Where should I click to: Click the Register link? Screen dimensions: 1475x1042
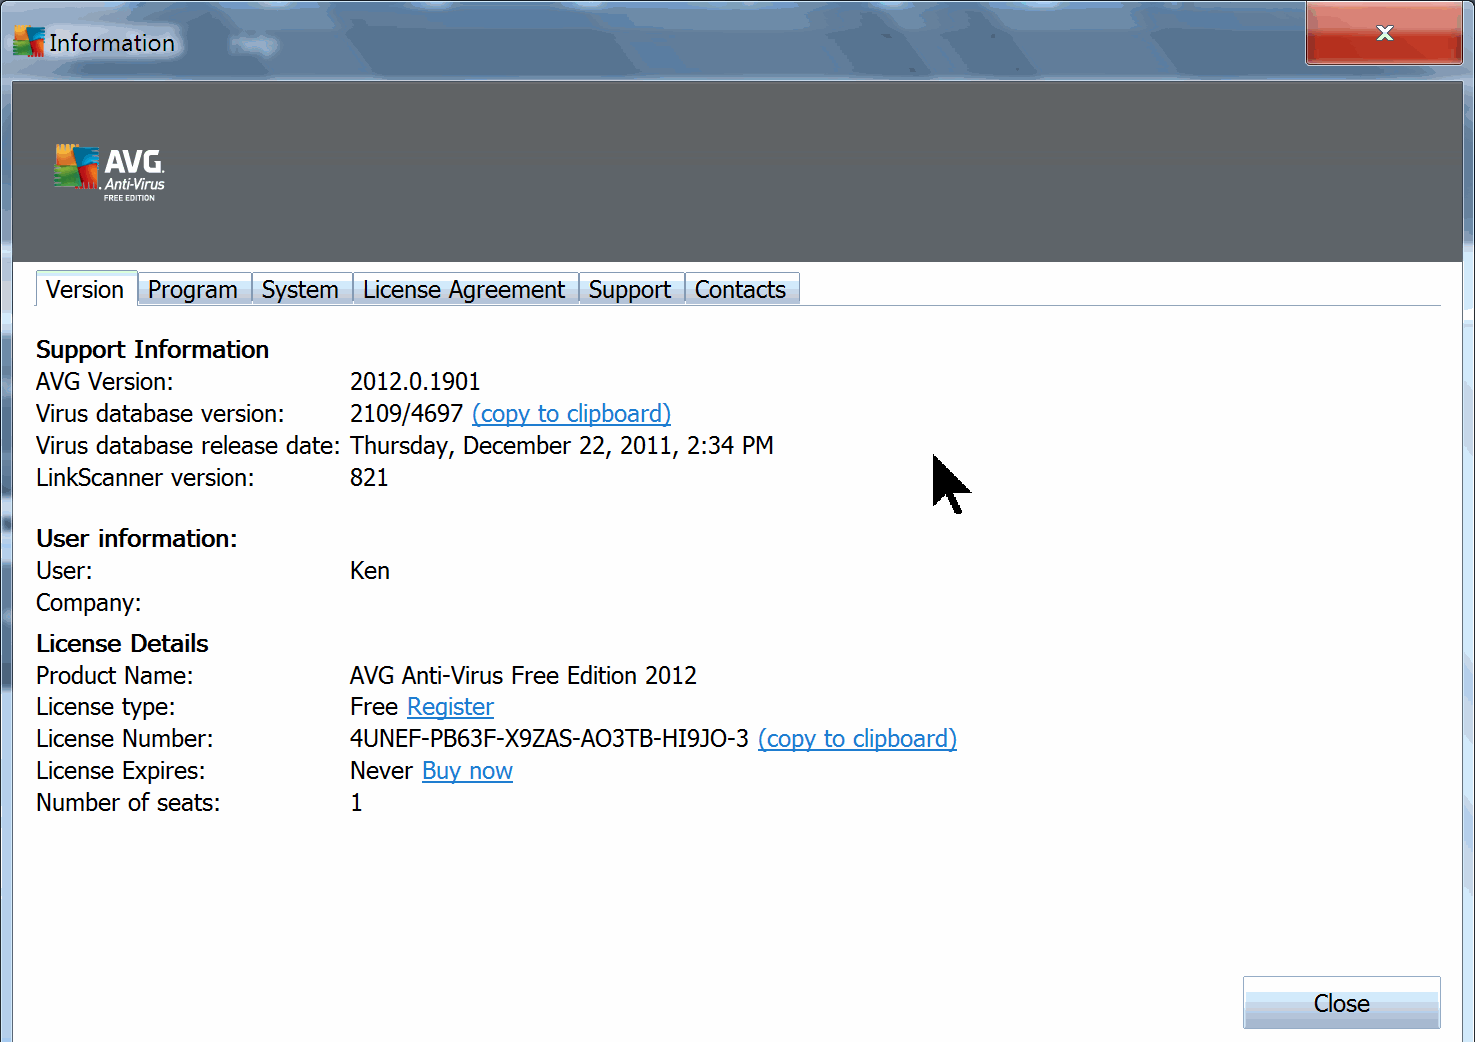[450, 707]
